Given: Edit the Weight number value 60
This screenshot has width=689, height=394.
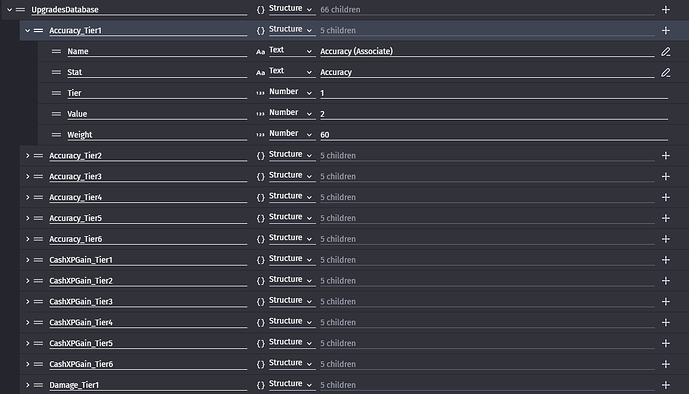Looking at the screenshot, I should click(x=494, y=135).
